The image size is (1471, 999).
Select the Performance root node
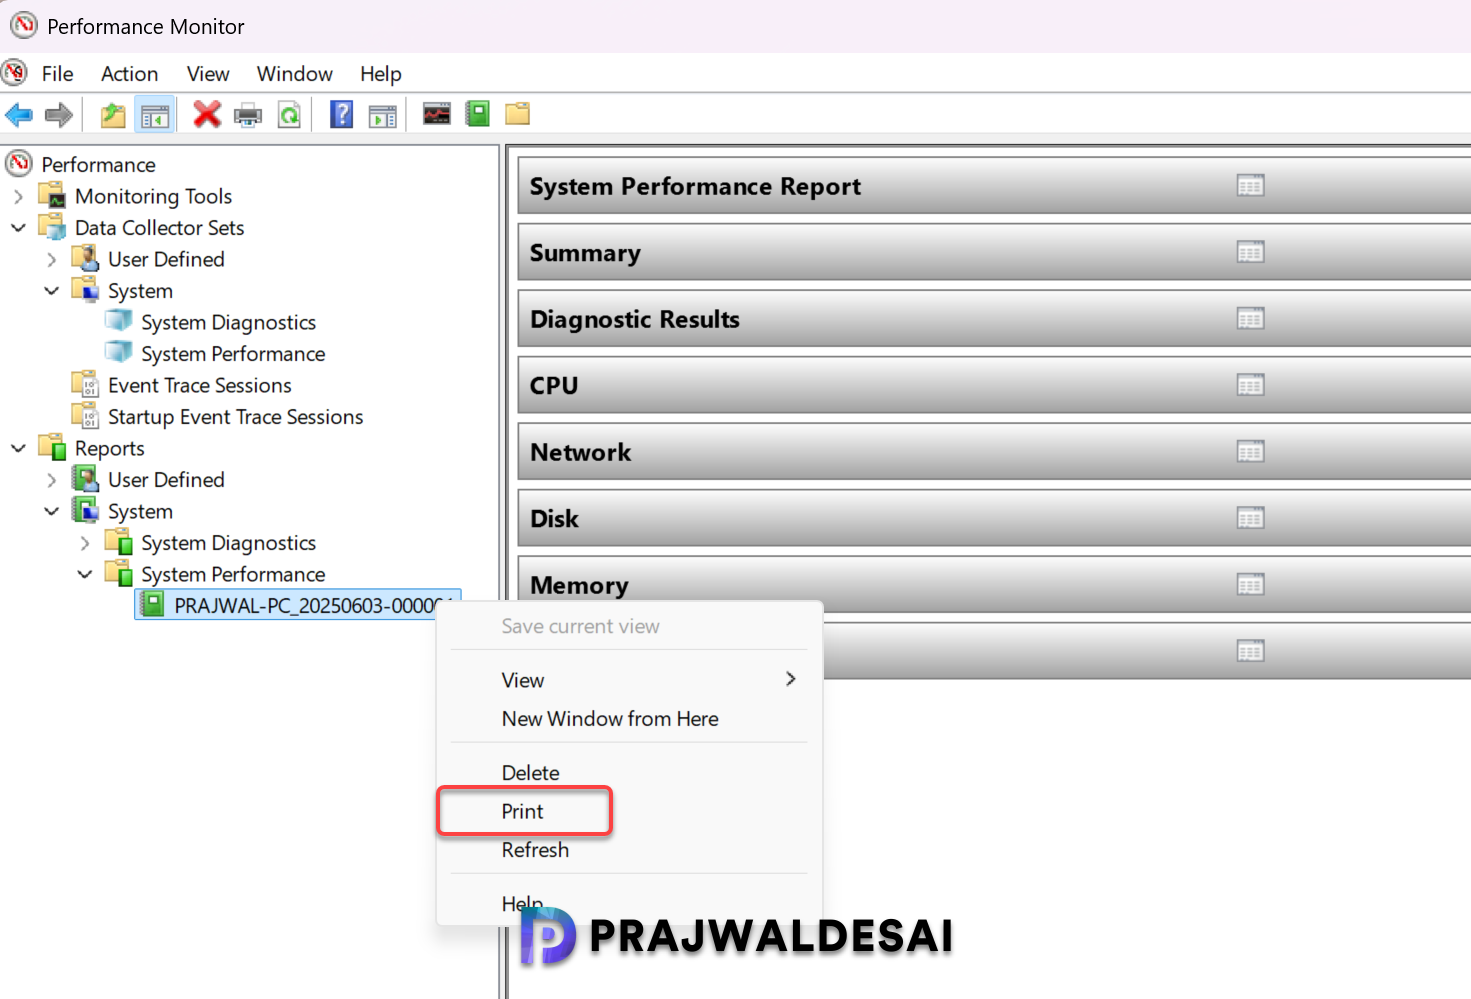[98, 164]
